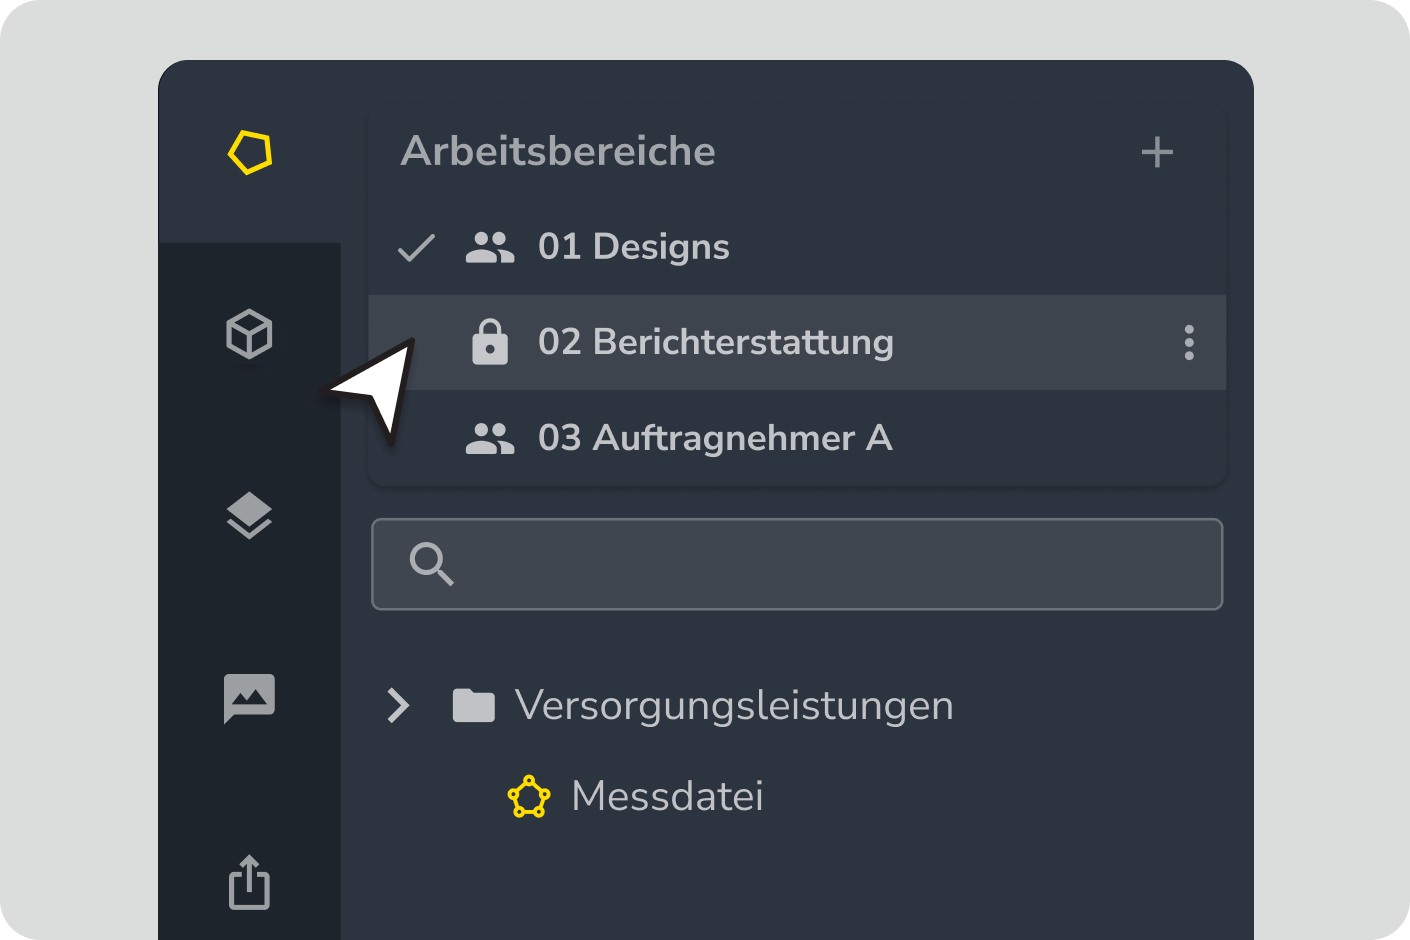Click the checkmark next to 01 Designs
The image size is (1410, 940).
tap(416, 247)
